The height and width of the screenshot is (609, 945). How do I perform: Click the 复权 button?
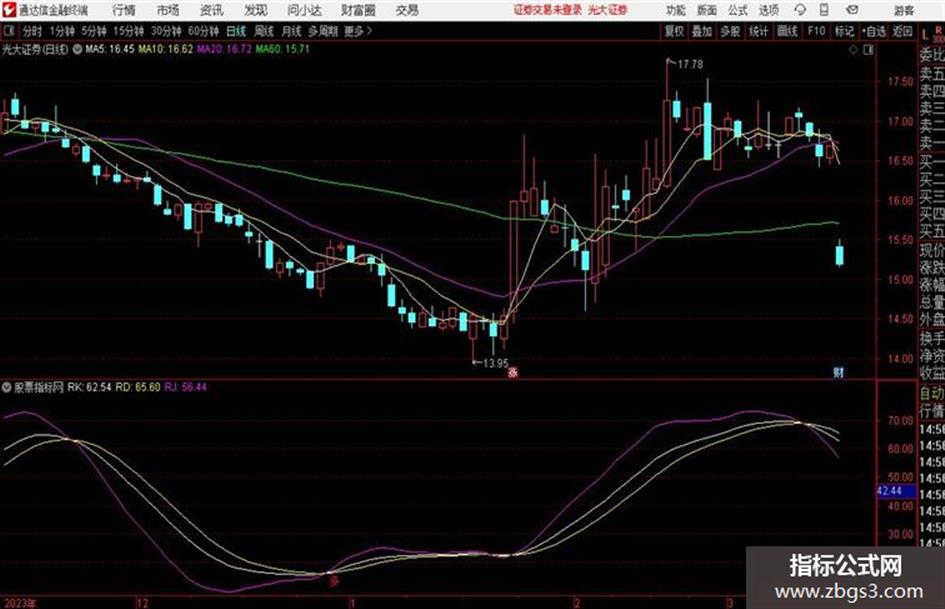(x=674, y=31)
